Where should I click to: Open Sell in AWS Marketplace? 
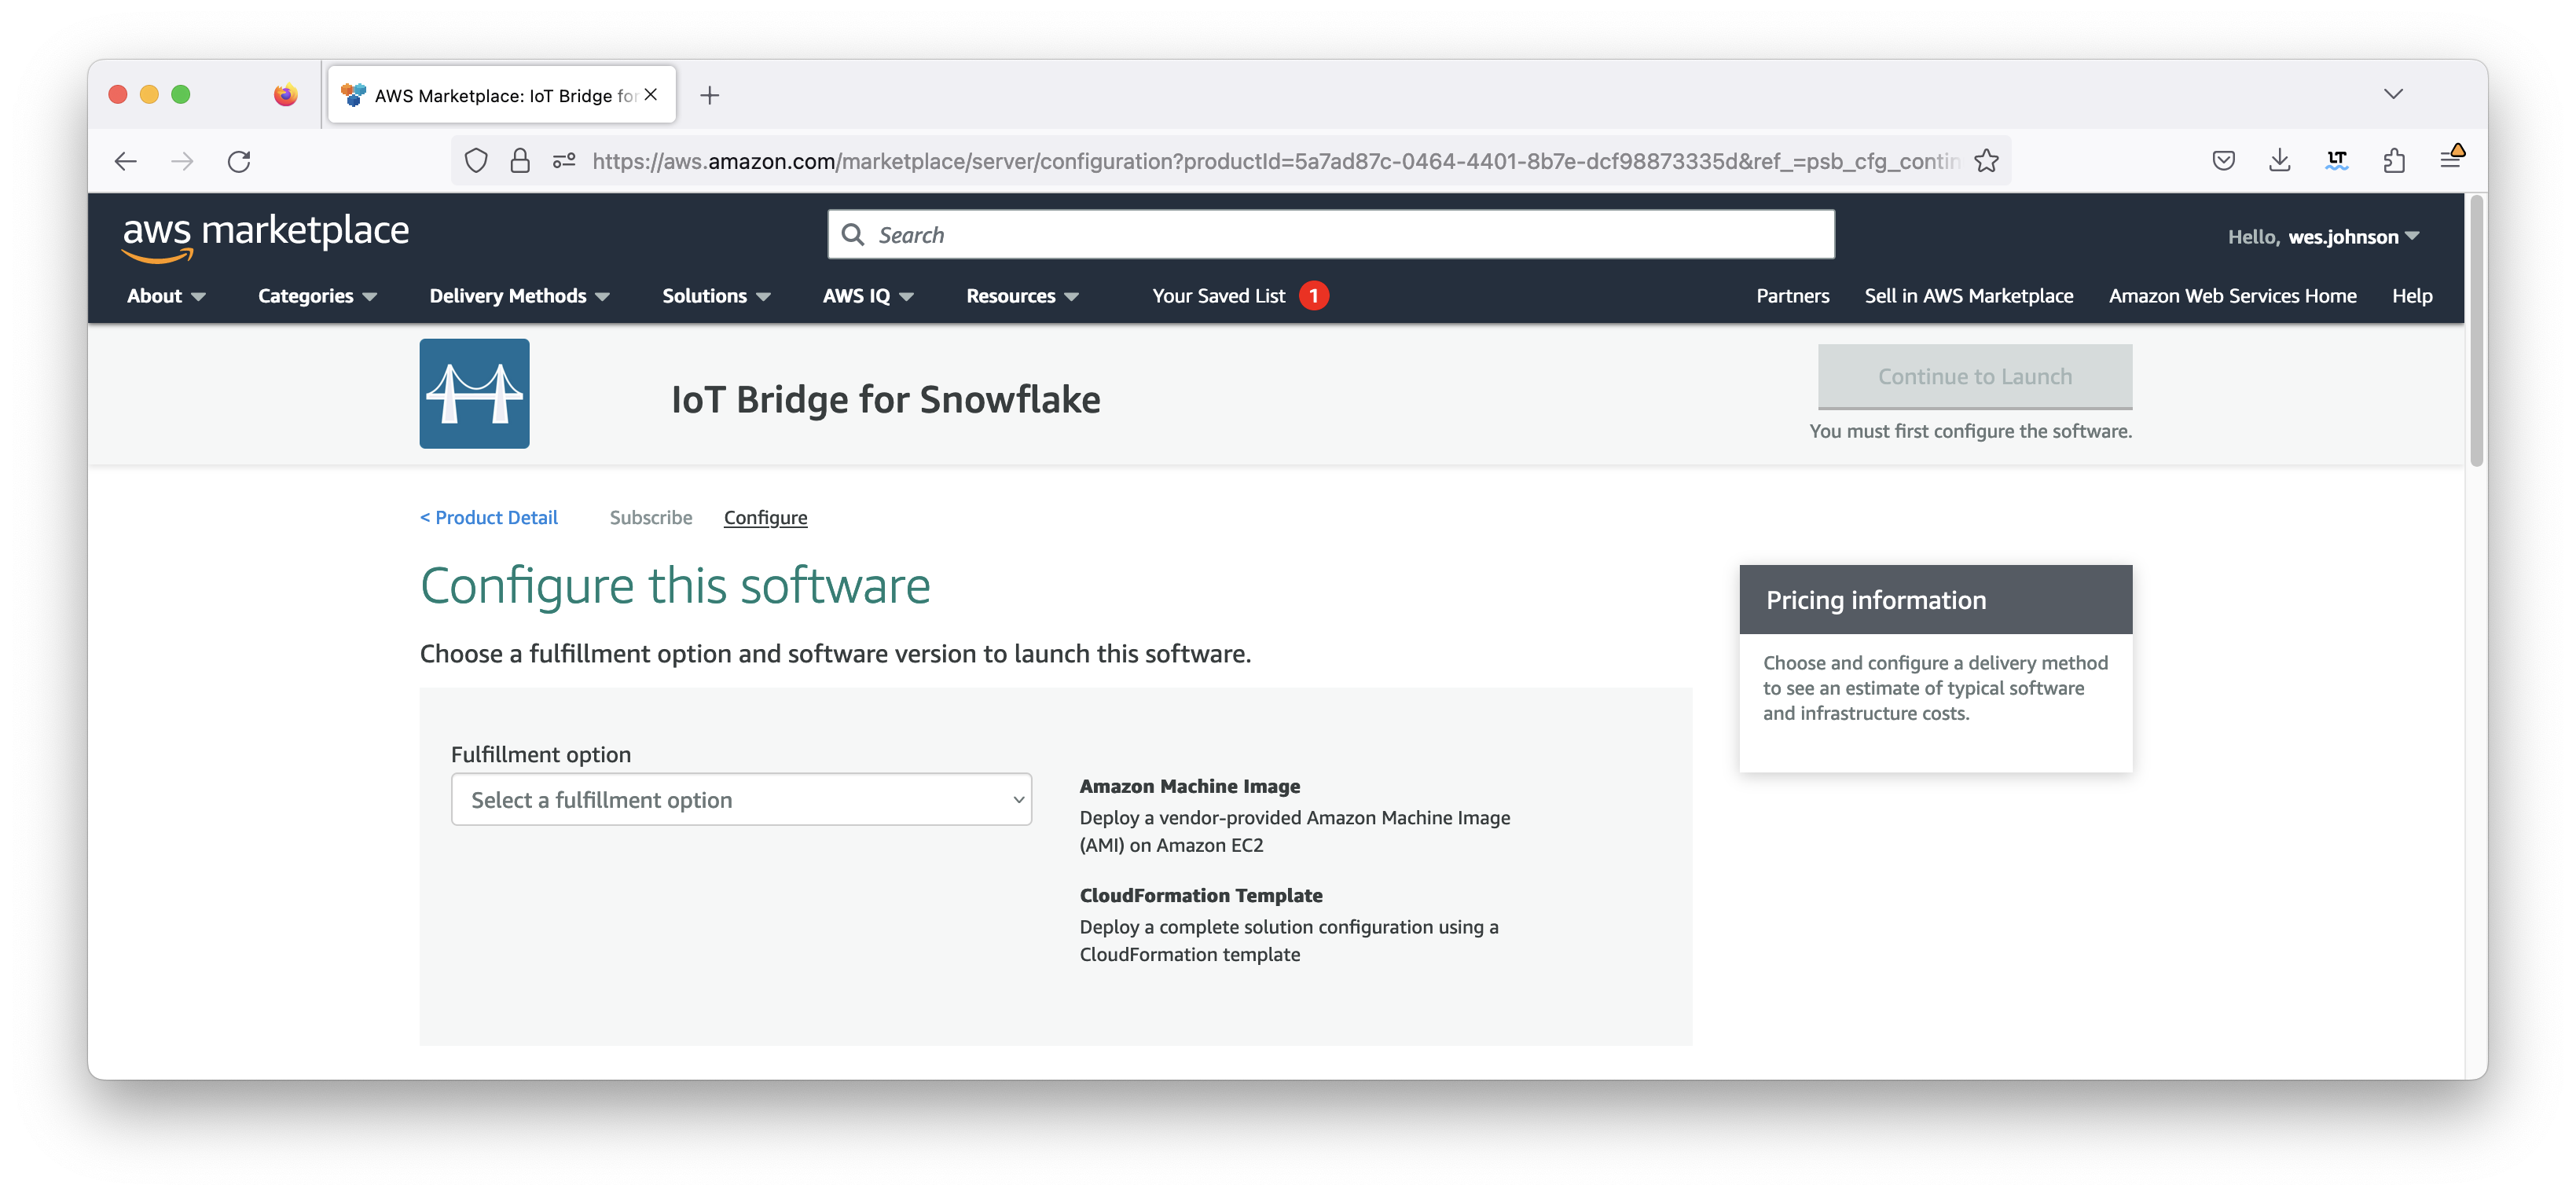pyautogui.click(x=1968, y=296)
